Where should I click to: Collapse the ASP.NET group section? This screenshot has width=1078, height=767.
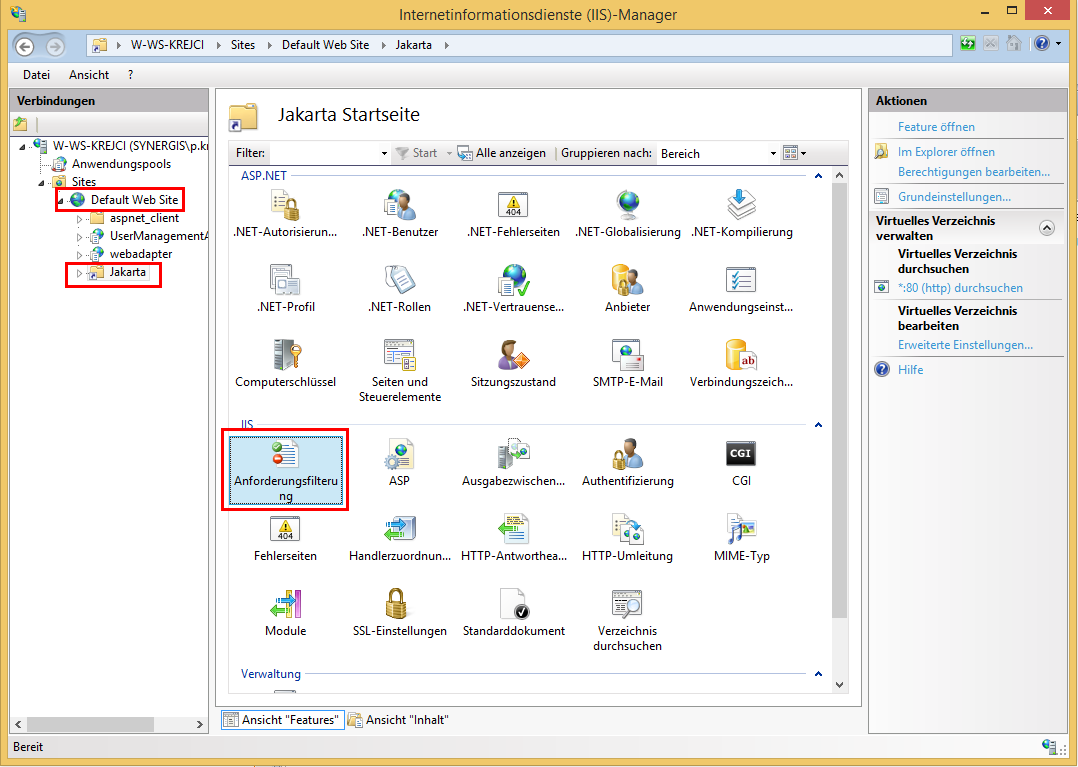click(818, 176)
